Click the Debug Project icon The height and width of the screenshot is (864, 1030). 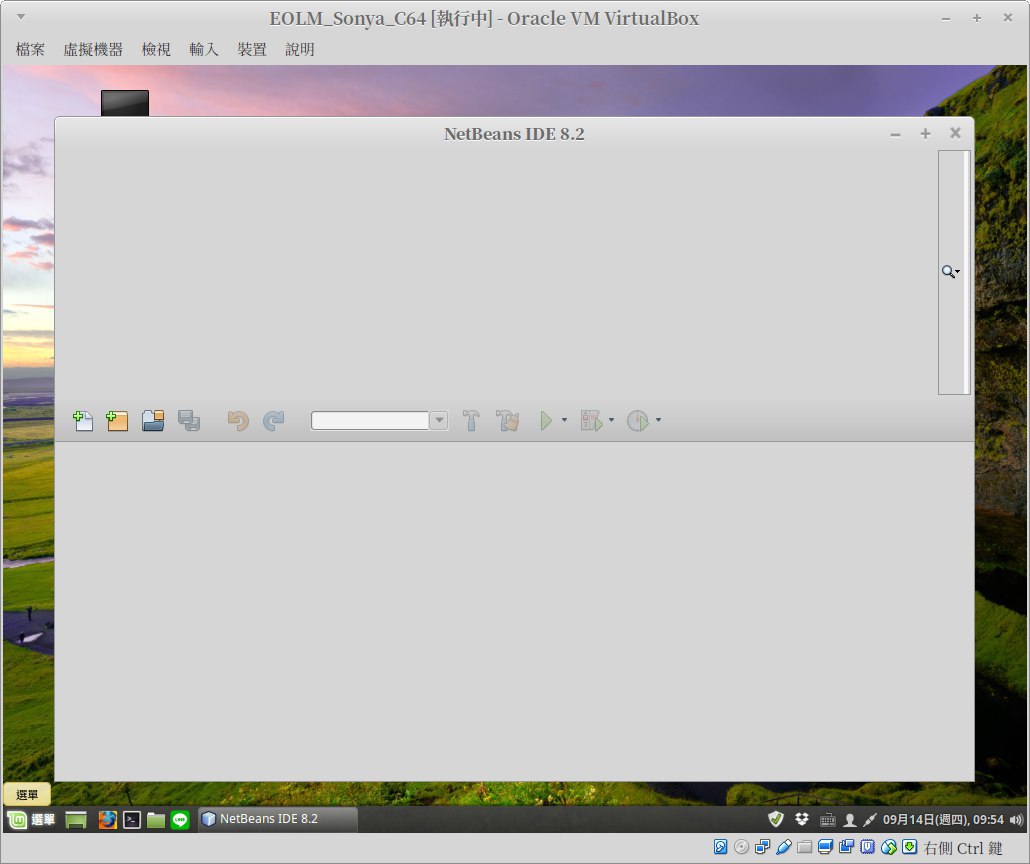(591, 421)
